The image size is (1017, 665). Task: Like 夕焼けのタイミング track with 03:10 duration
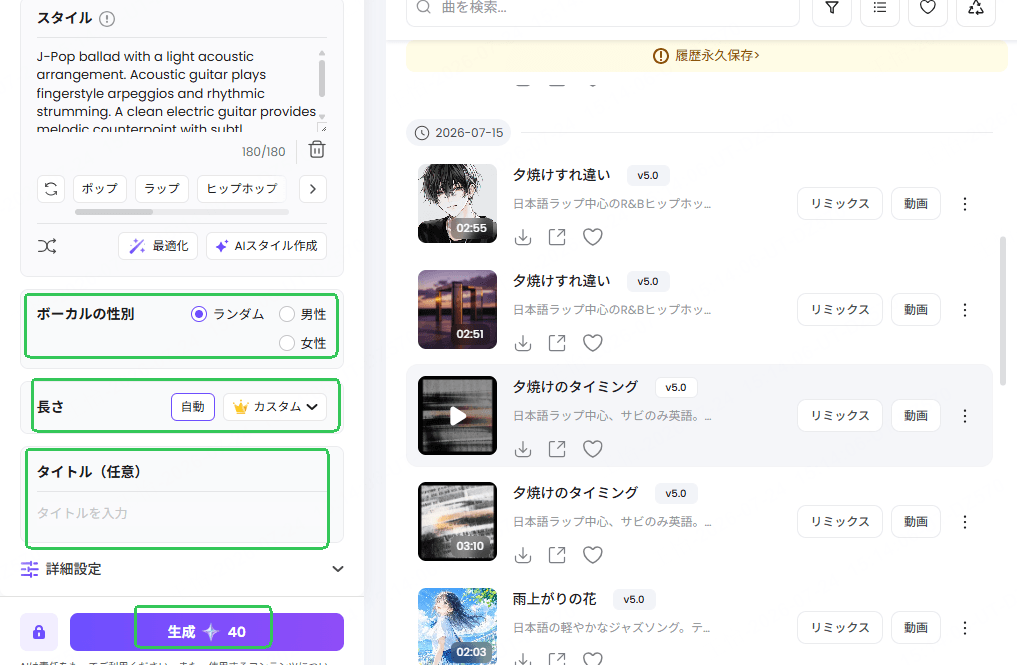pos(592,555)
